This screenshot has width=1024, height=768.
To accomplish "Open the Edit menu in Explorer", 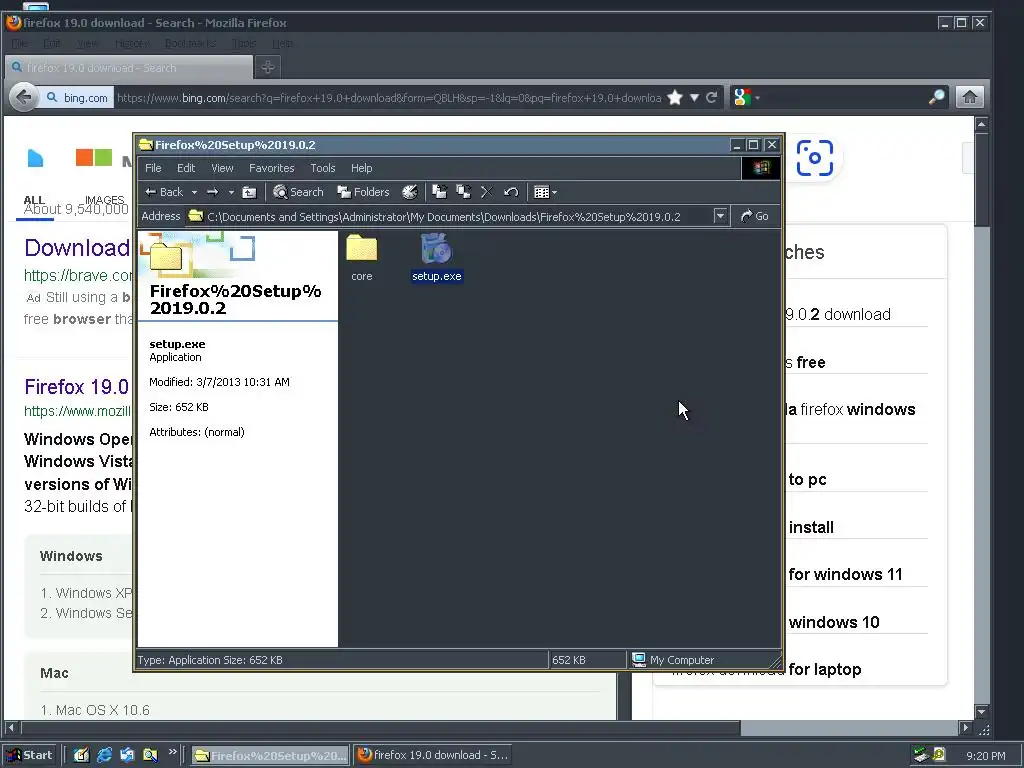I will 186,168.
